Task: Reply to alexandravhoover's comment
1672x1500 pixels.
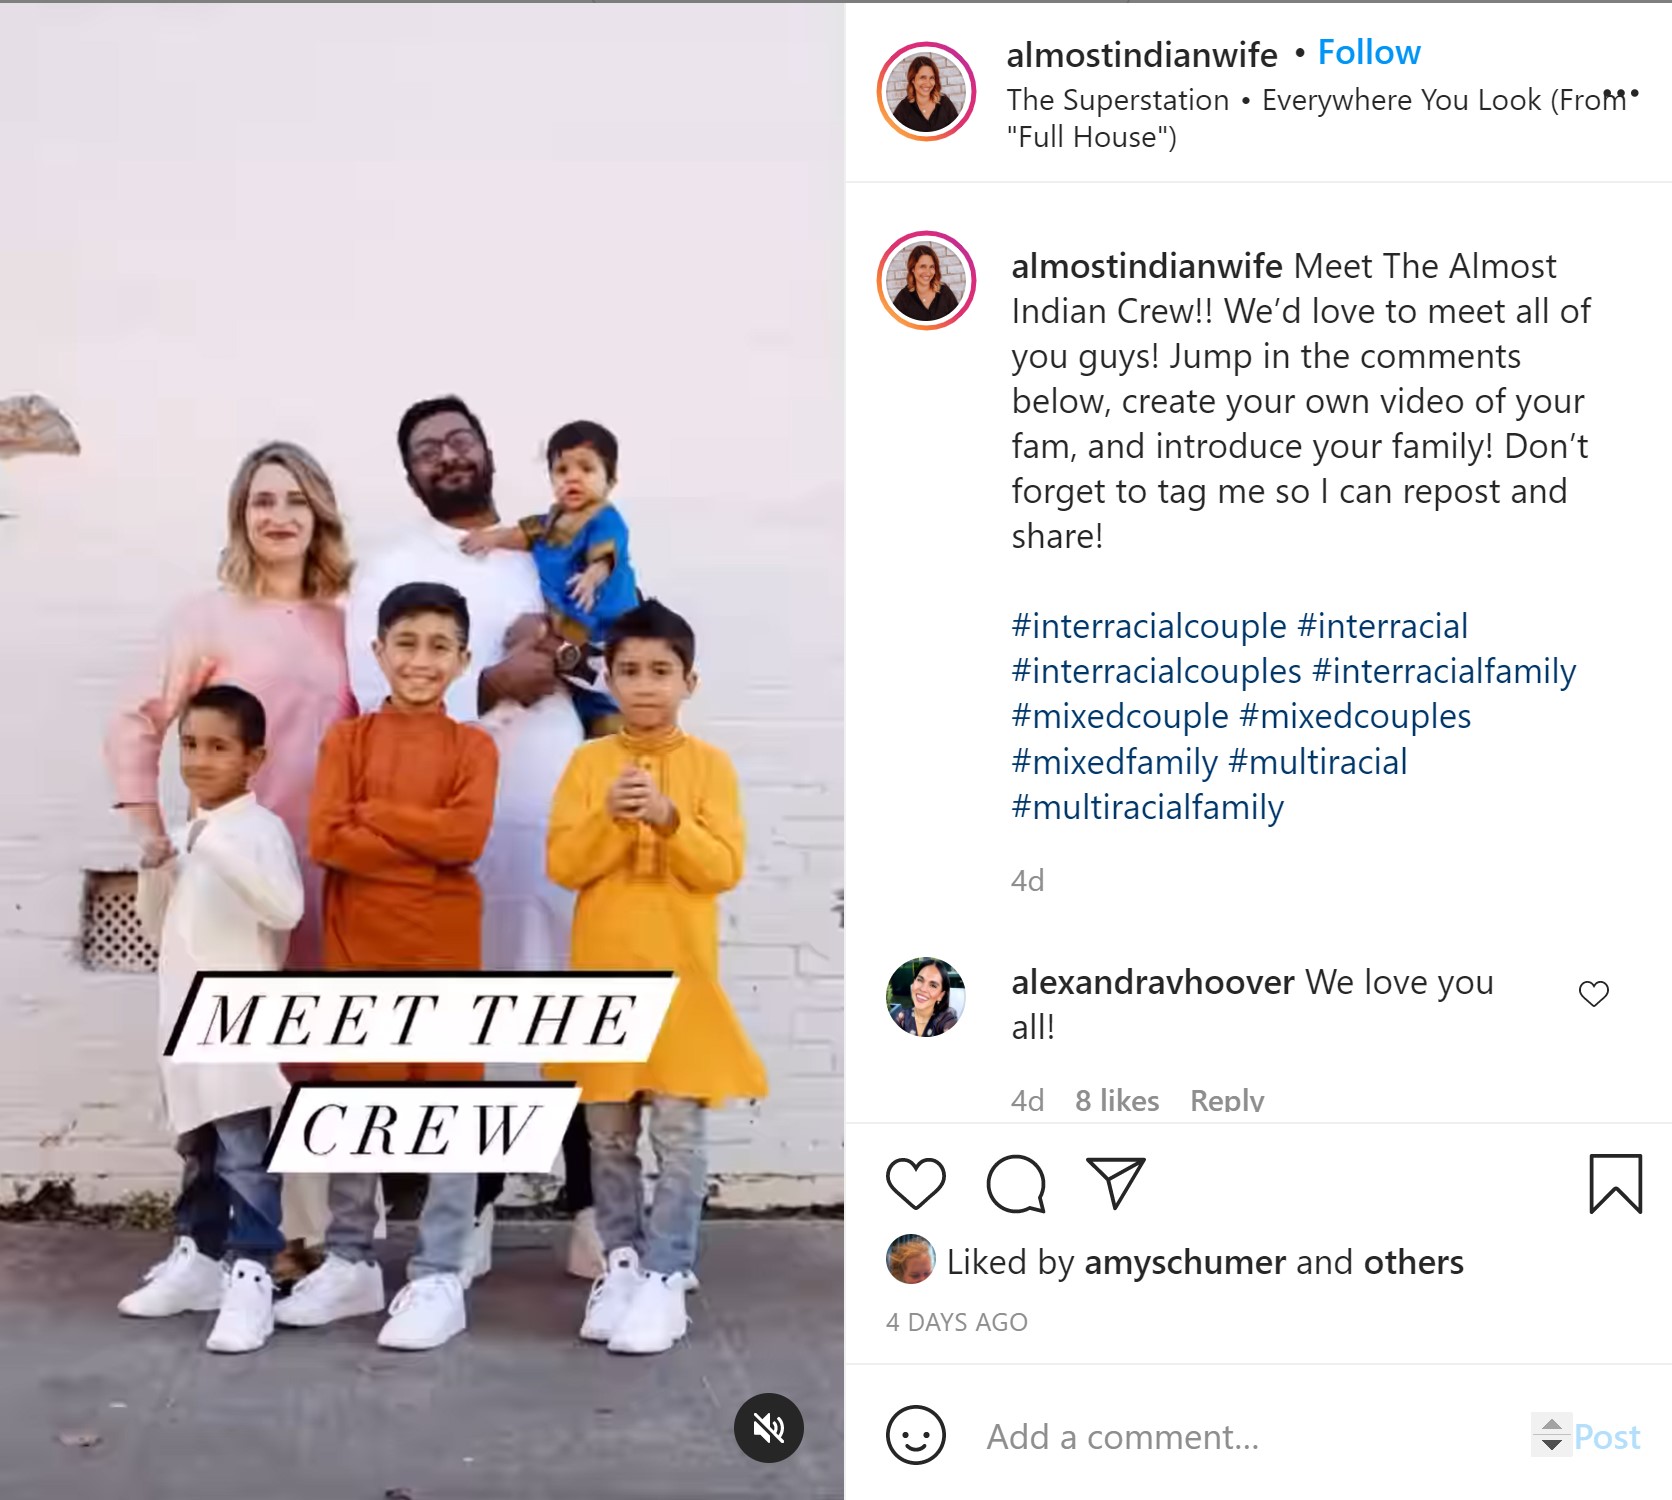Action: pyautogui.click(x=1227, y=1101)
